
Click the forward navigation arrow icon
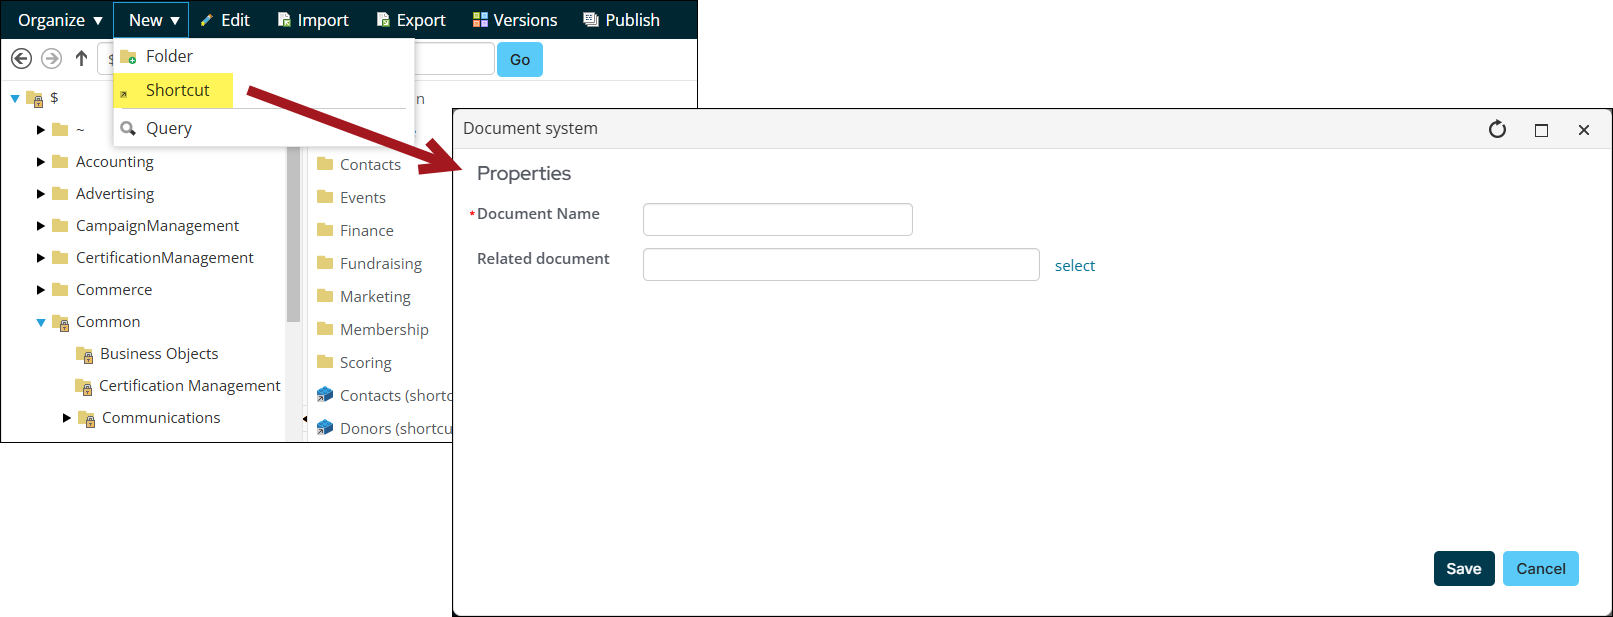51,59
